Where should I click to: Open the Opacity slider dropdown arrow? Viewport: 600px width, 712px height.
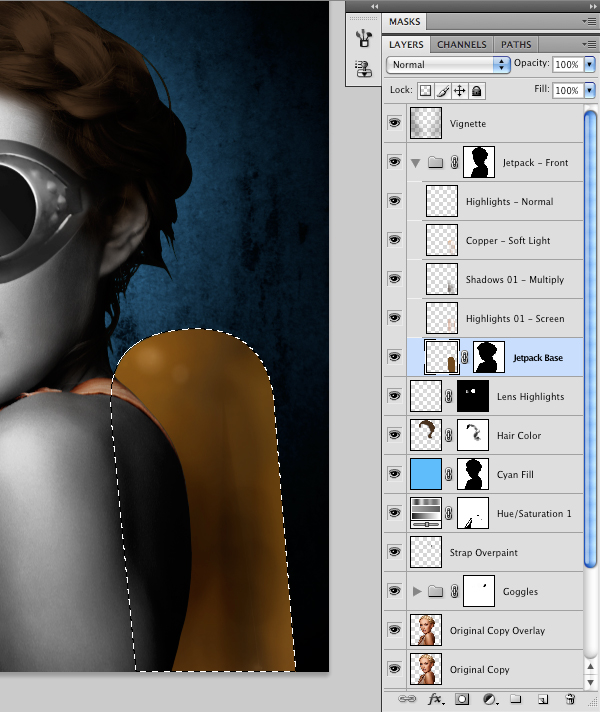tap(590, 64)
